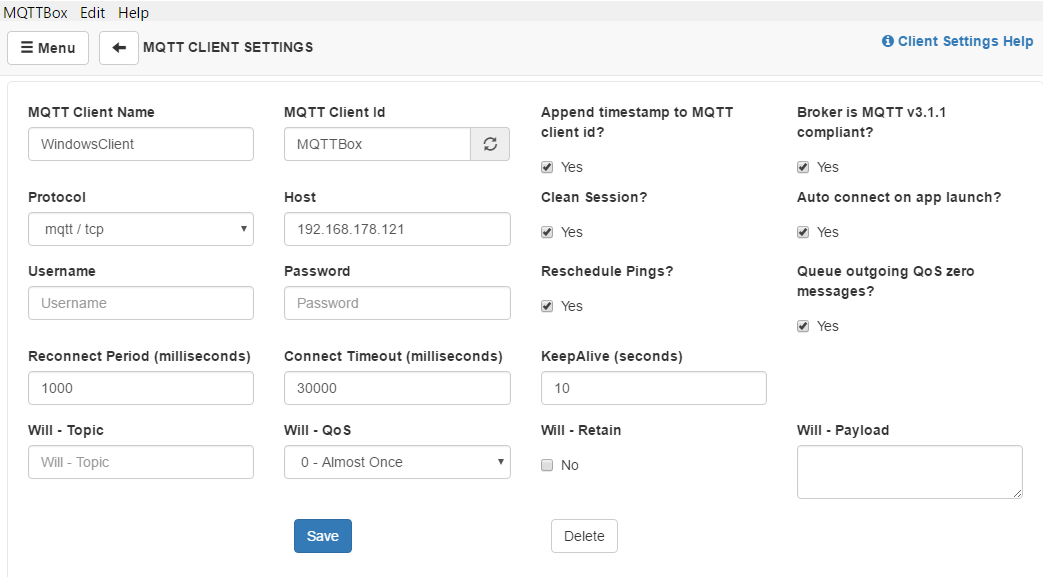Click the Will - Payload label

click(843, 430)
